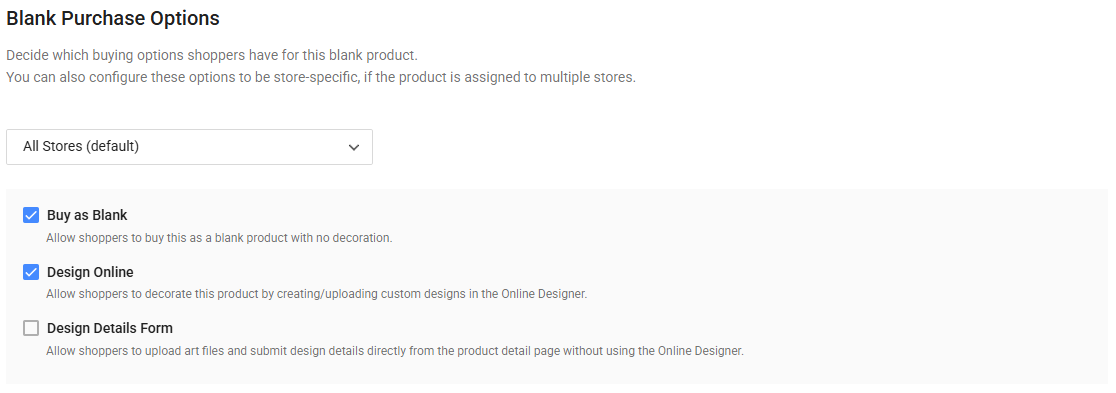Select the 'Buy as Blank' label text

click(x=87, y=215)
